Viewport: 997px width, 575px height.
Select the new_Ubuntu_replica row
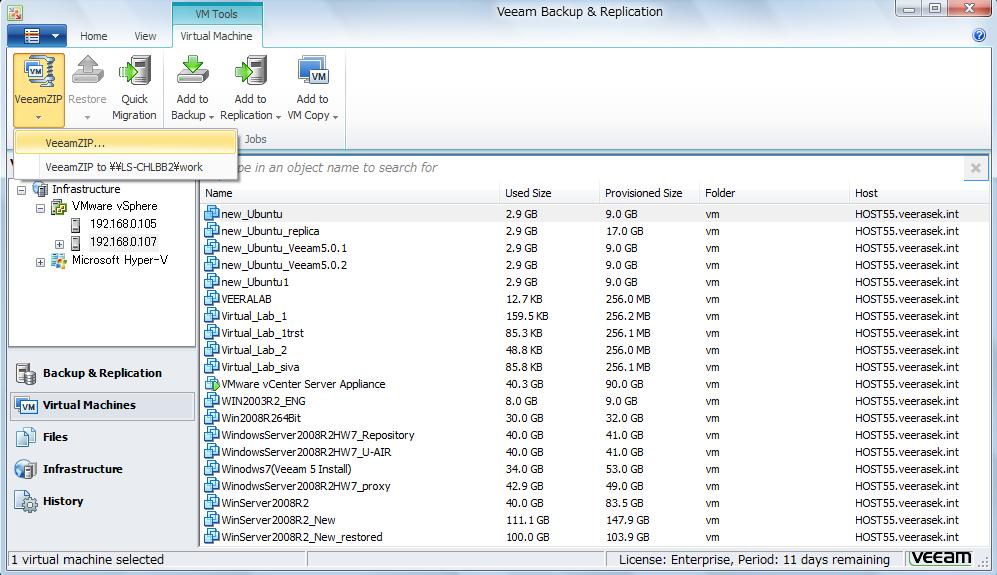tap(595, 231)
